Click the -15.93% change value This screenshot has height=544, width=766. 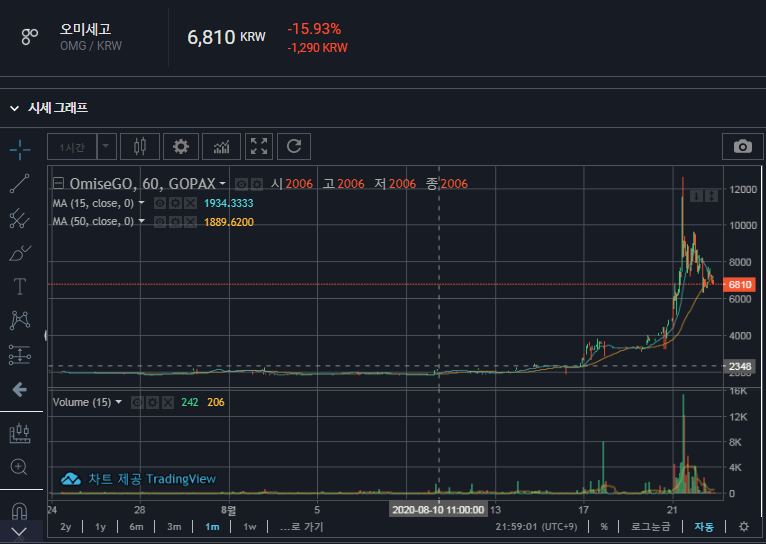point(314,29)
